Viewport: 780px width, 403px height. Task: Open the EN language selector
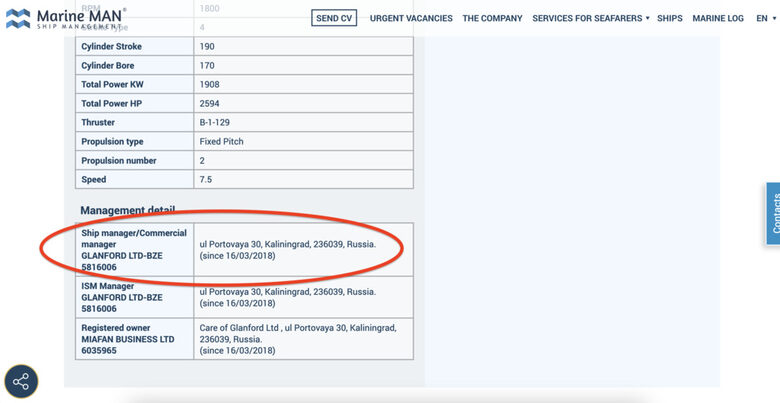[x=765, y=18]
